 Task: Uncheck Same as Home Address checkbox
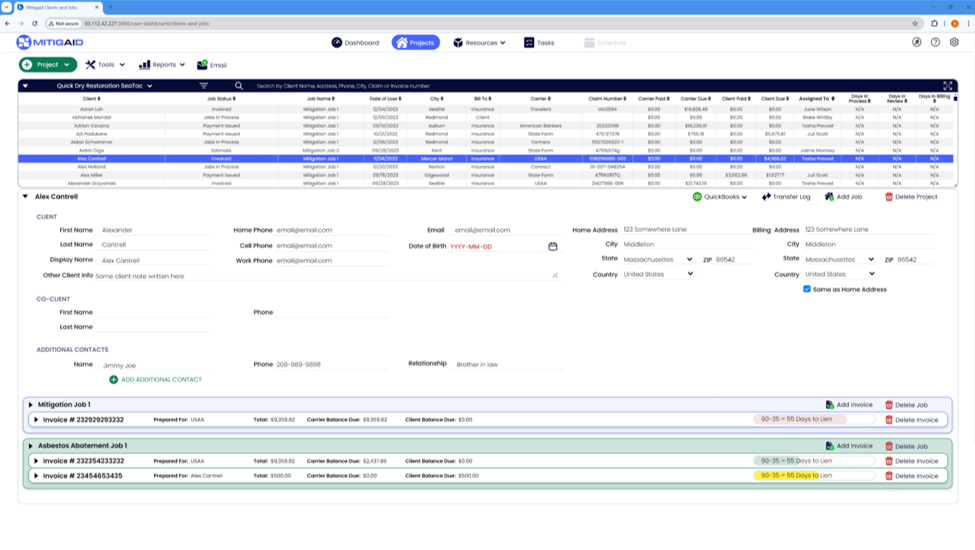point(807,289)
